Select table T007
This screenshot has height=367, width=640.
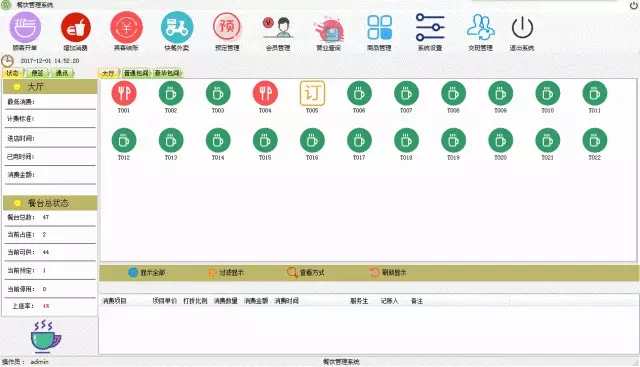407,93
